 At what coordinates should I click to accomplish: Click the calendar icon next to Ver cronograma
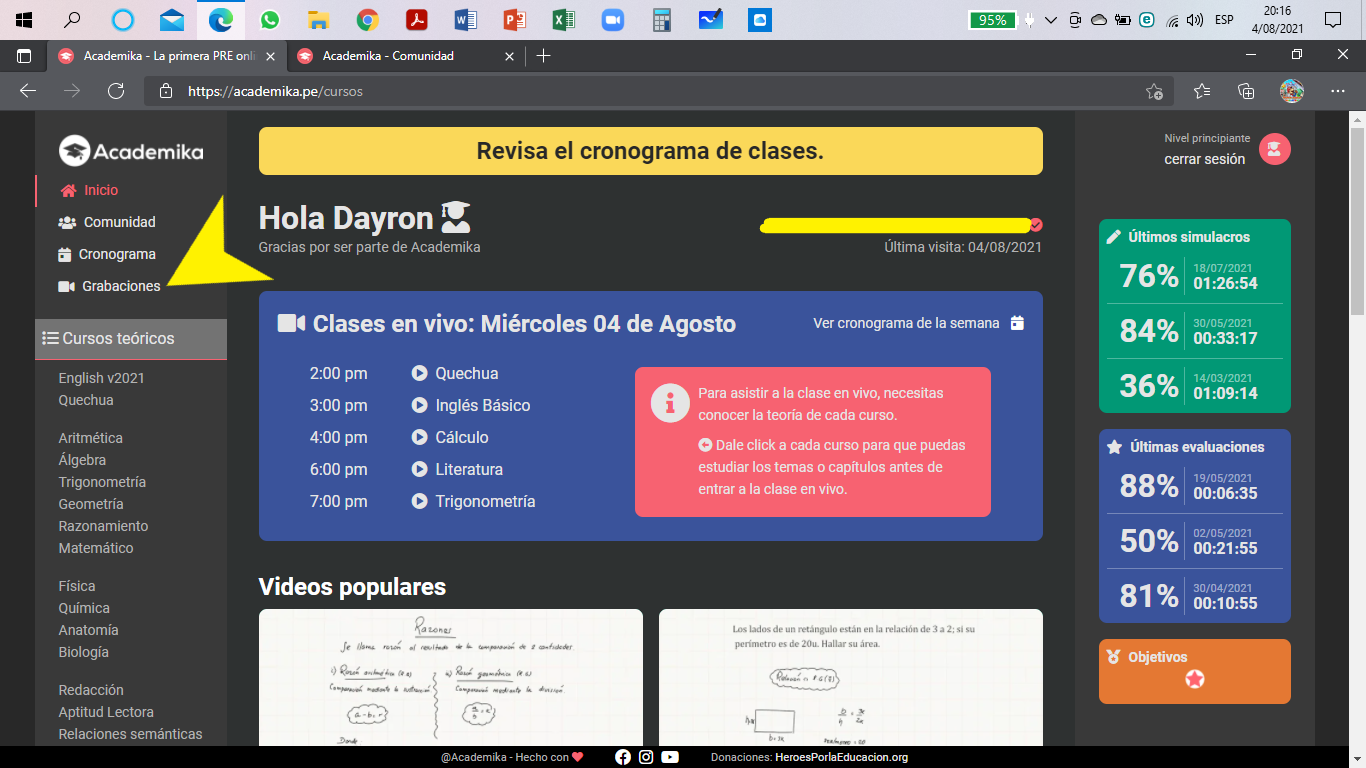[1017, 323]
